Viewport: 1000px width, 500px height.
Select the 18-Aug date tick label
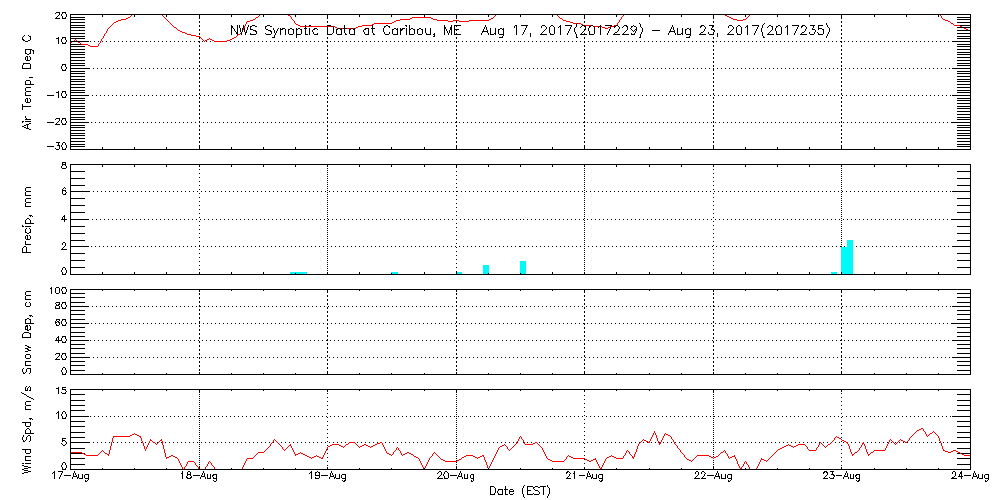(x=200, y=478)
